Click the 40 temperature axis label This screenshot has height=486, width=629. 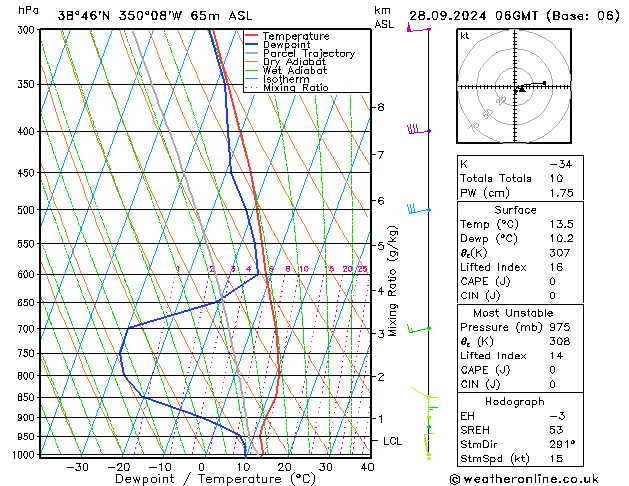point(367,467)
